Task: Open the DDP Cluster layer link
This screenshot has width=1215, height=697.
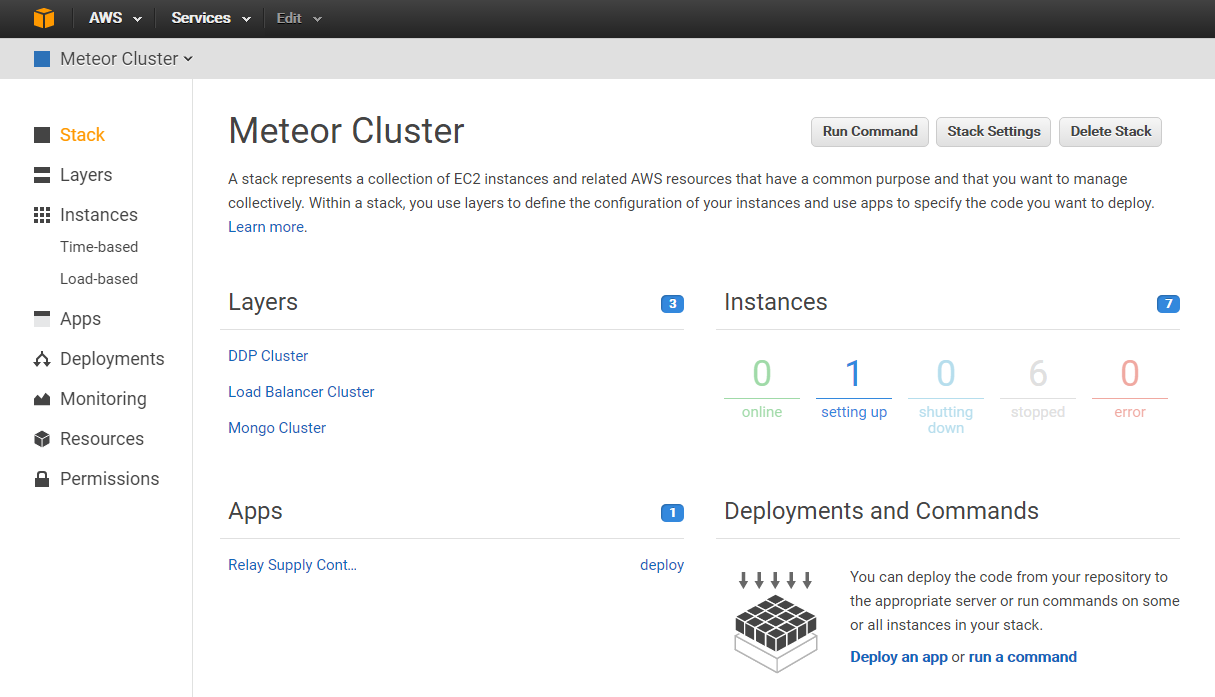Action: [x=268, y=356]
